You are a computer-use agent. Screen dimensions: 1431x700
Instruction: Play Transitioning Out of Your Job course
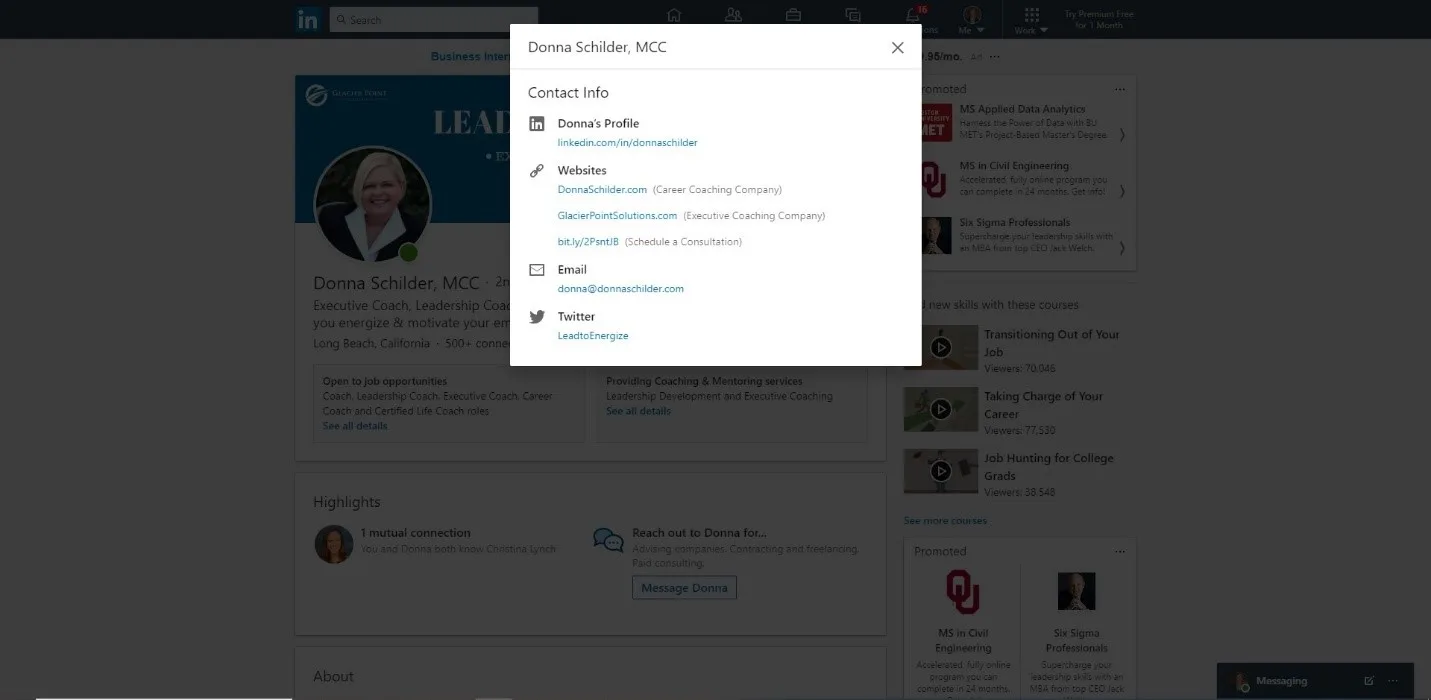pos(941,347)
